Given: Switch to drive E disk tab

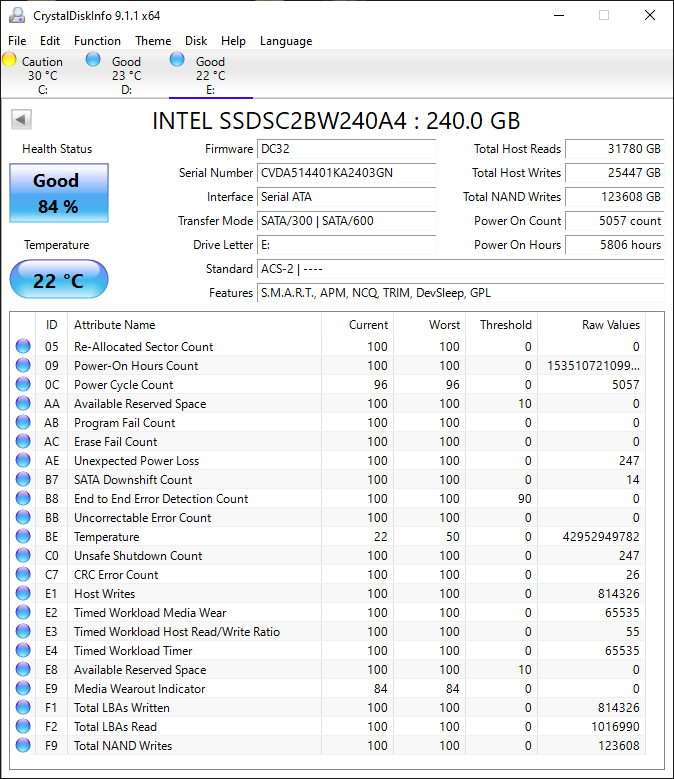Looking at the screenshot, I should pos(210,75).
